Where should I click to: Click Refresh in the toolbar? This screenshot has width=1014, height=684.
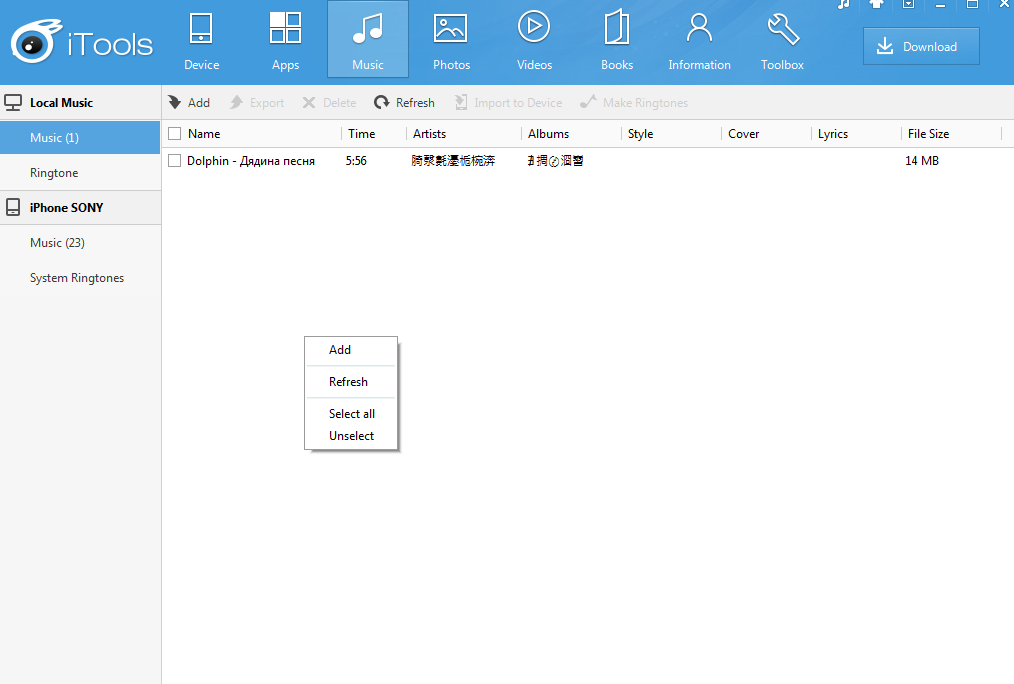tap(404, 103)
